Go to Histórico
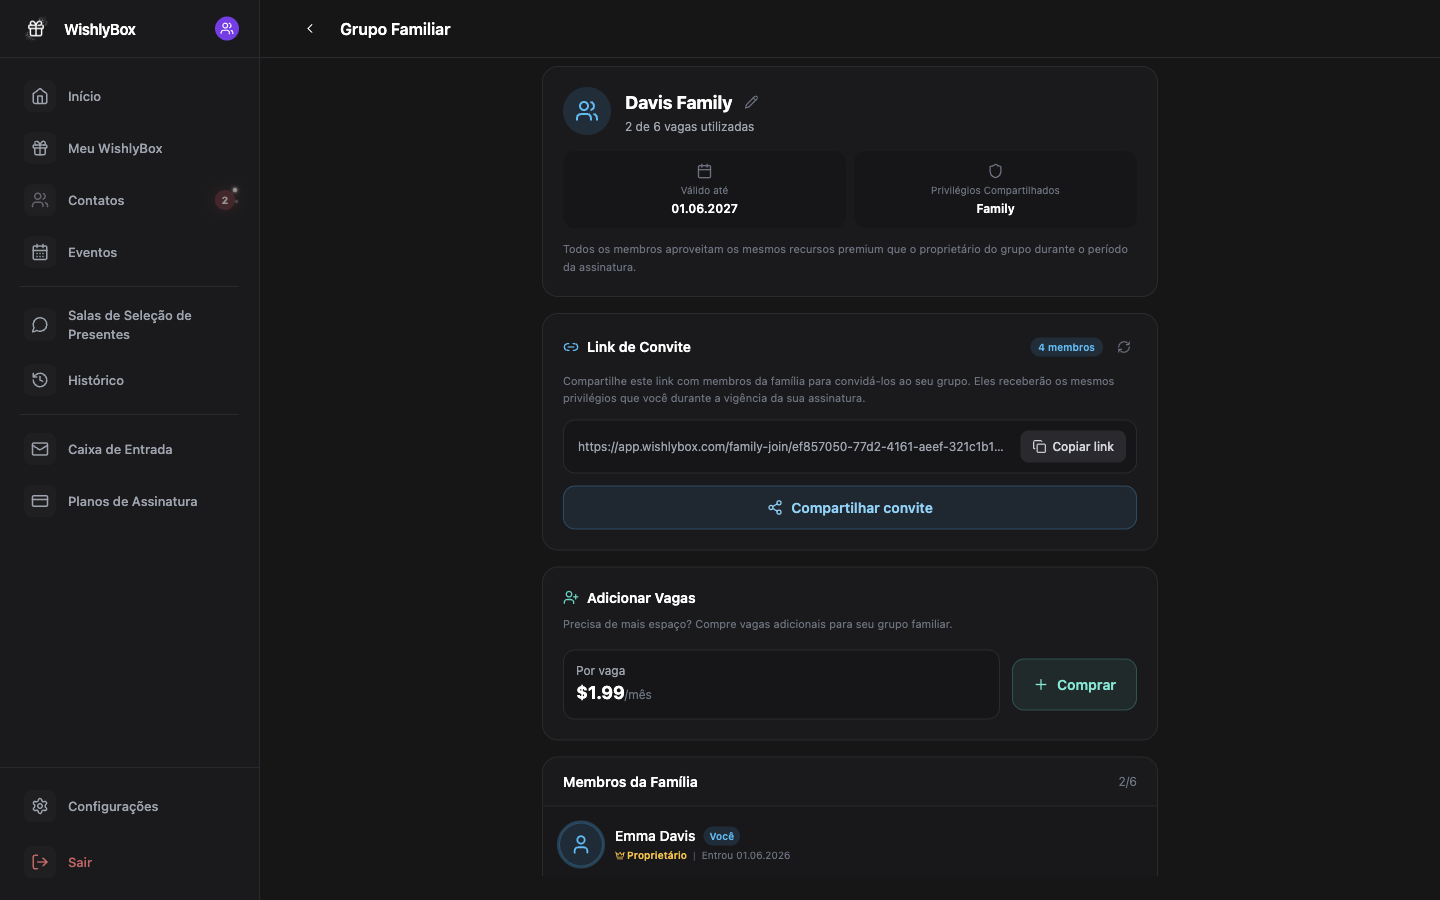Image resolution: width=1440 pixels, height=900 pixels. 130,380
